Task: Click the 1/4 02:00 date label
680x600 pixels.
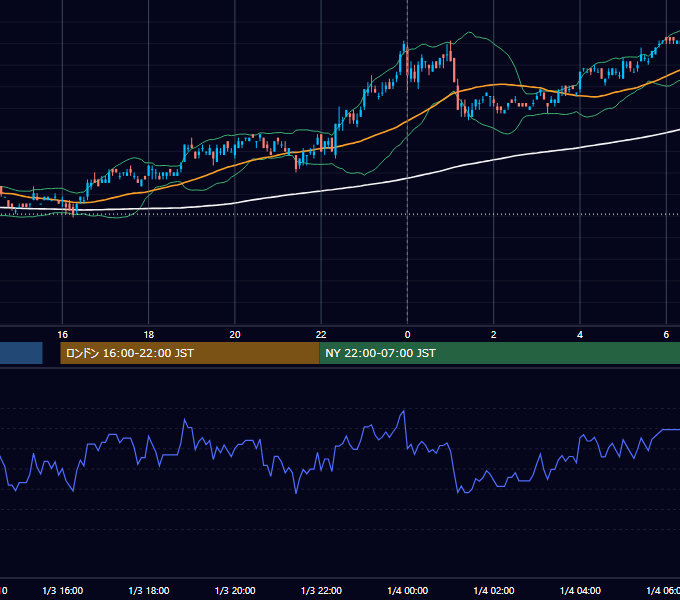Action: [x=494, y=590]
